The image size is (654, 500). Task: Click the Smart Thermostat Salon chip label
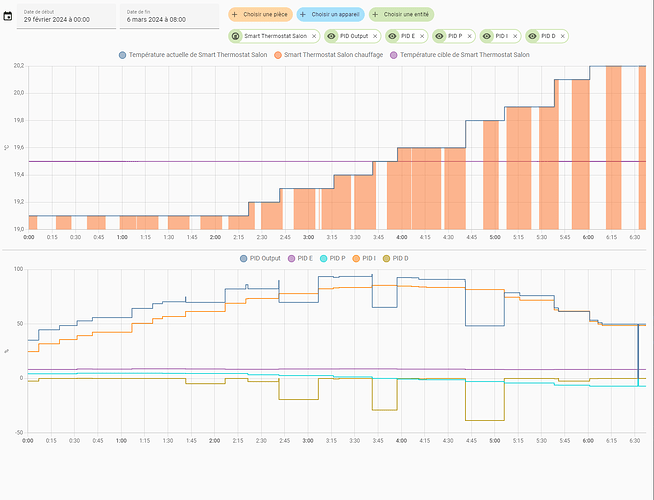(x=275, y=36)
